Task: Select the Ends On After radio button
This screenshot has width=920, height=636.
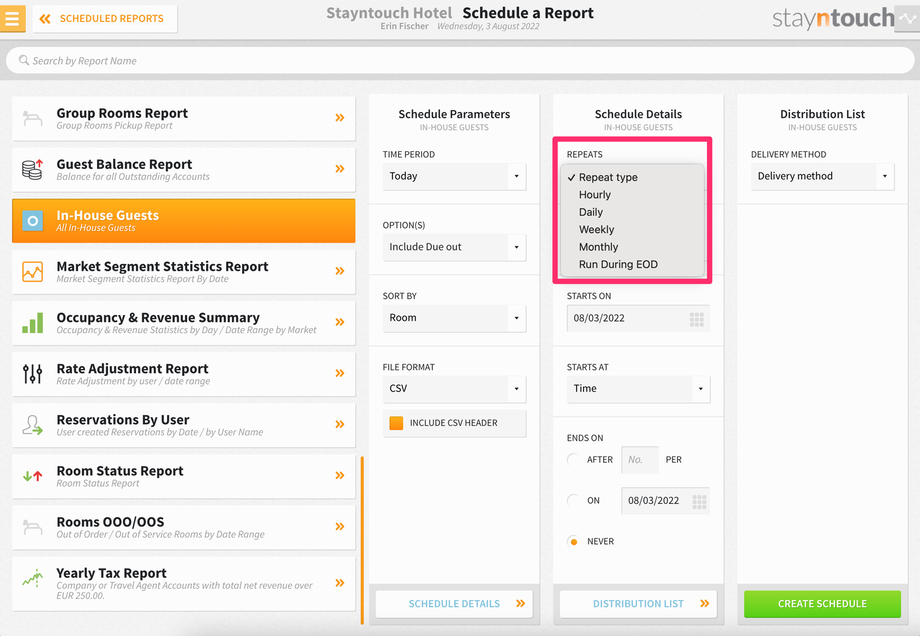Action: tap(574, 459)
